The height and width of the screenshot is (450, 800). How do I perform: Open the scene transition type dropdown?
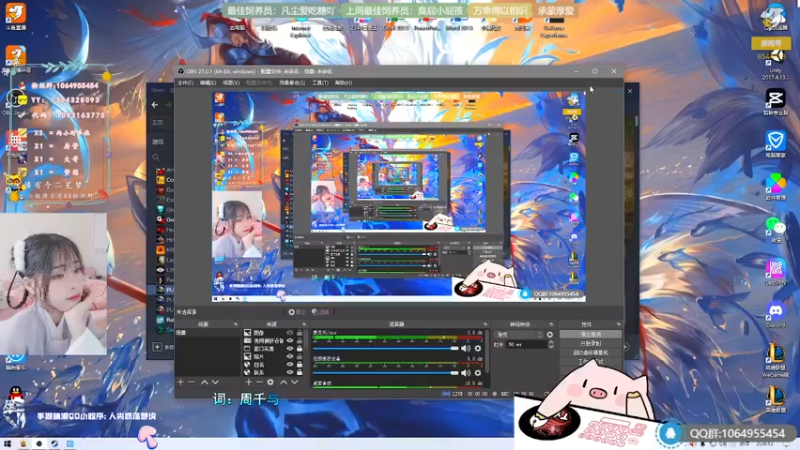point(518,335)
